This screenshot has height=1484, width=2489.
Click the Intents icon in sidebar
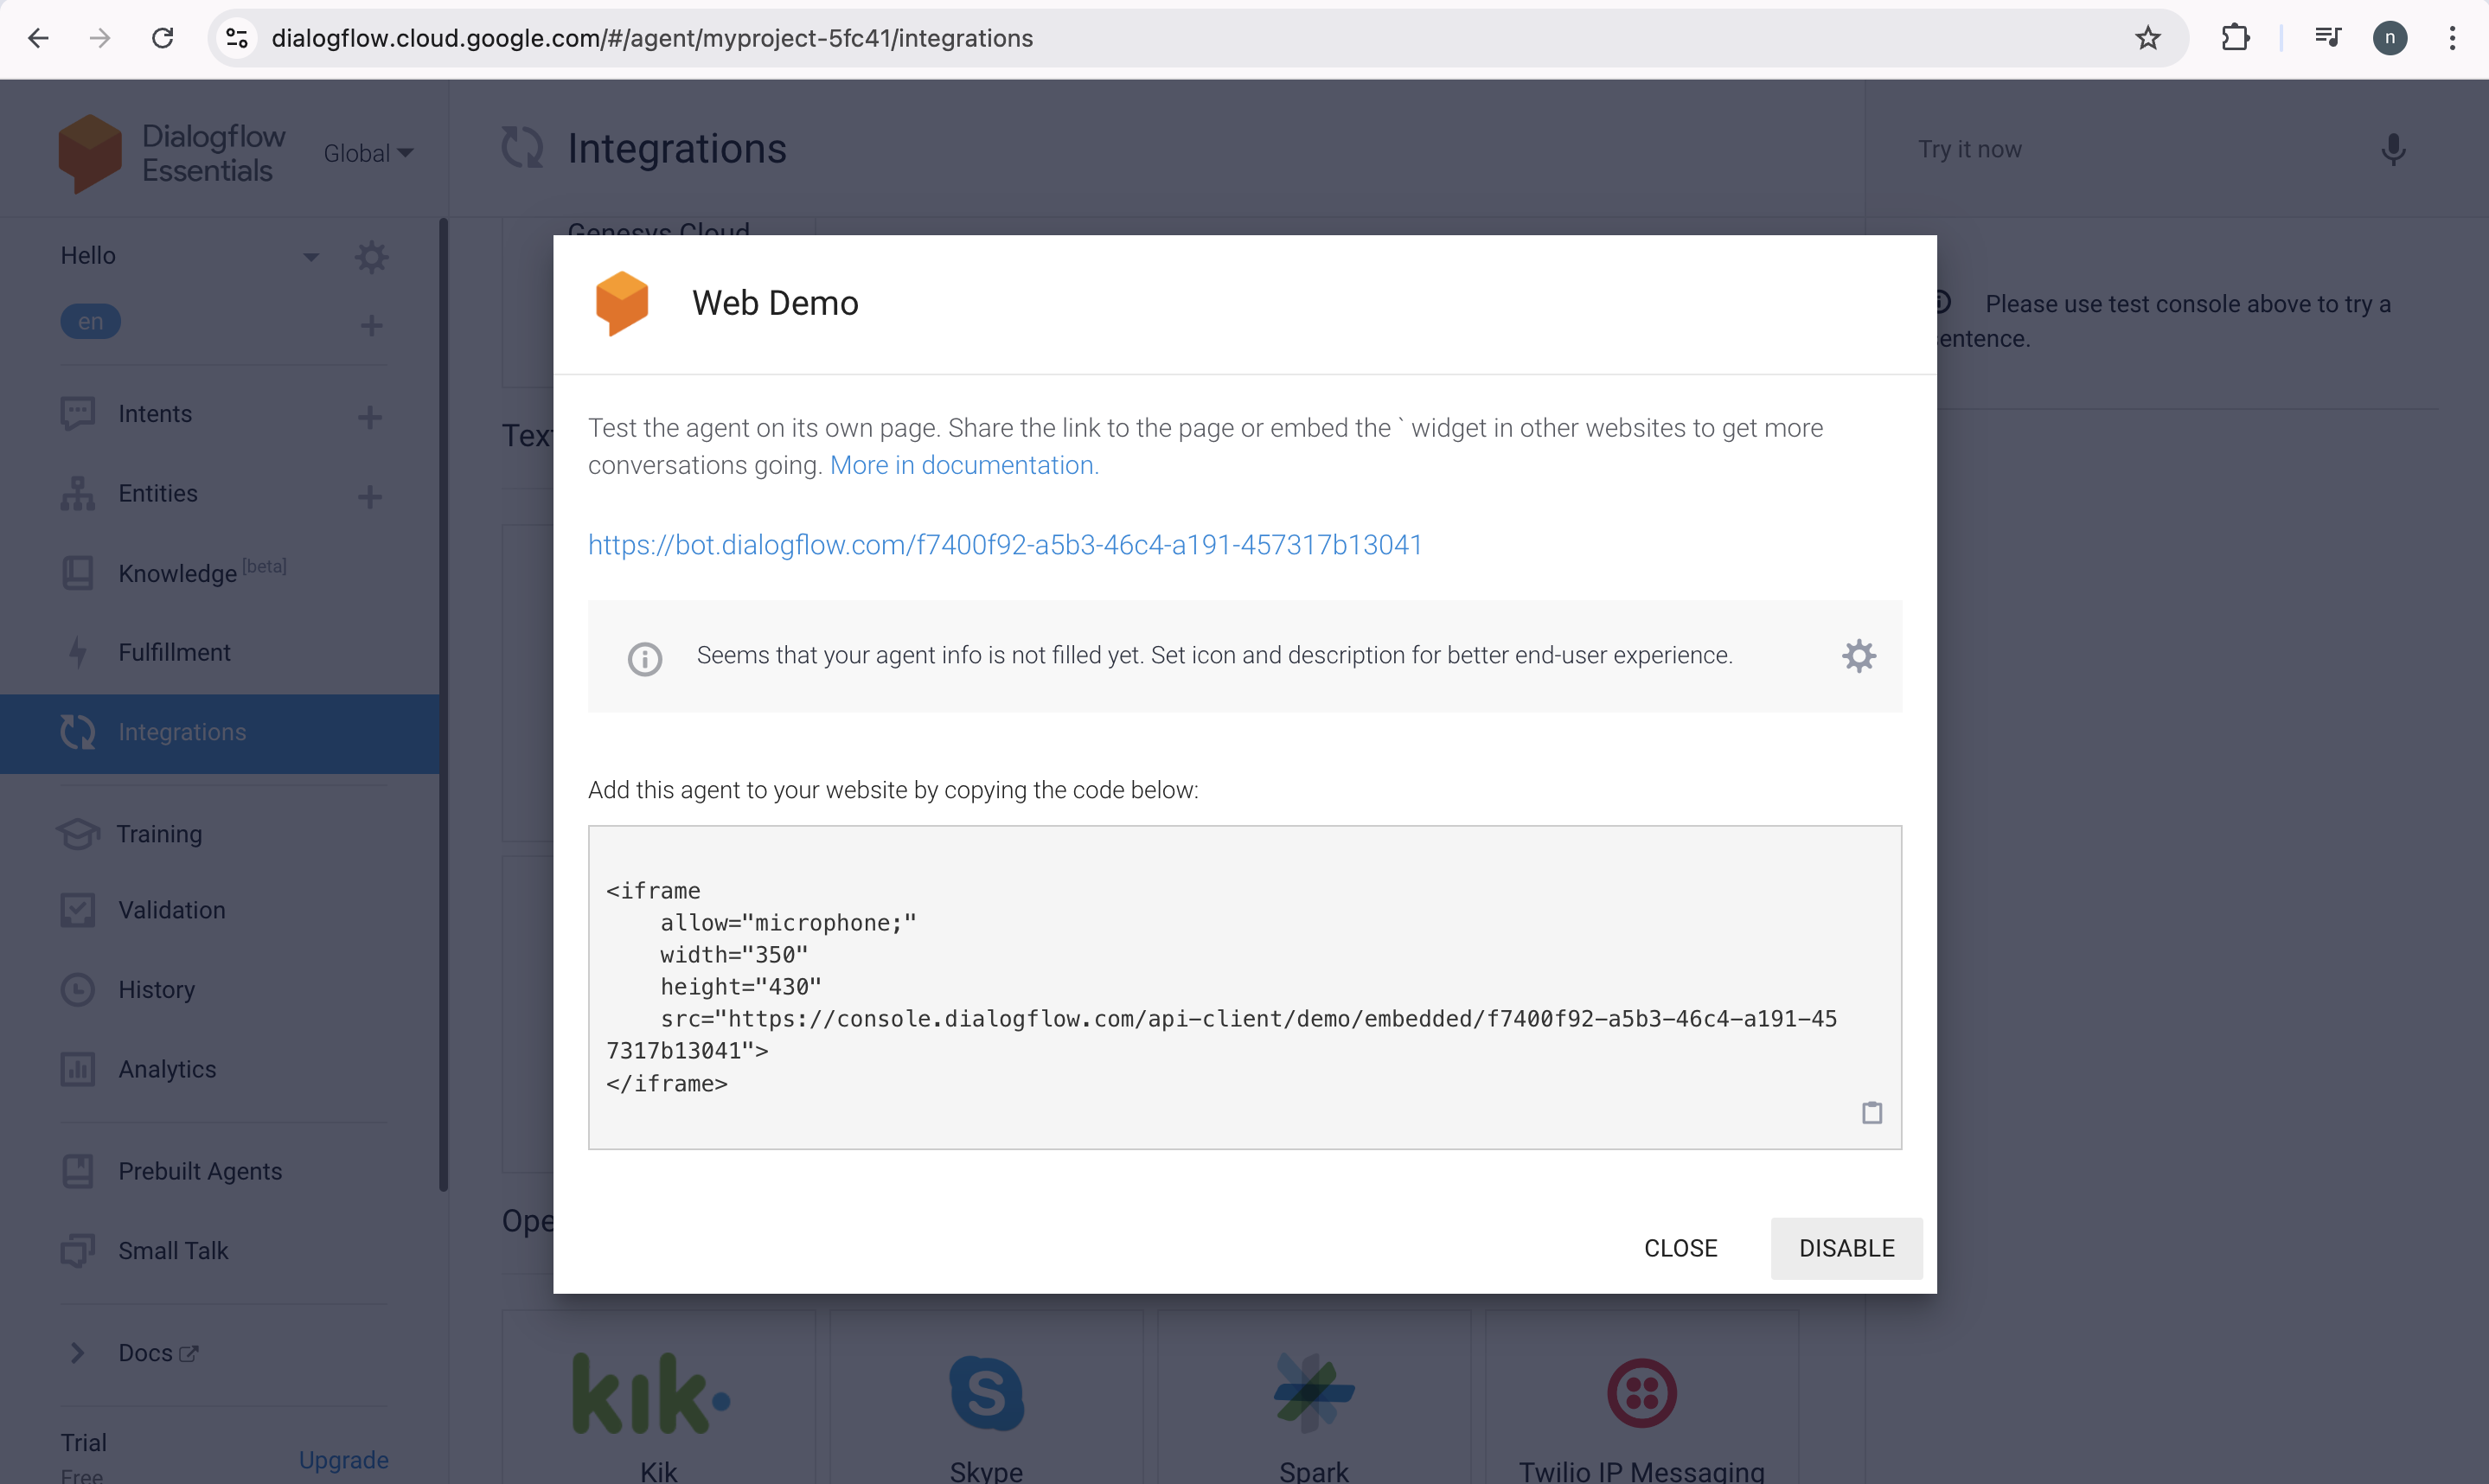pos(76,413)
